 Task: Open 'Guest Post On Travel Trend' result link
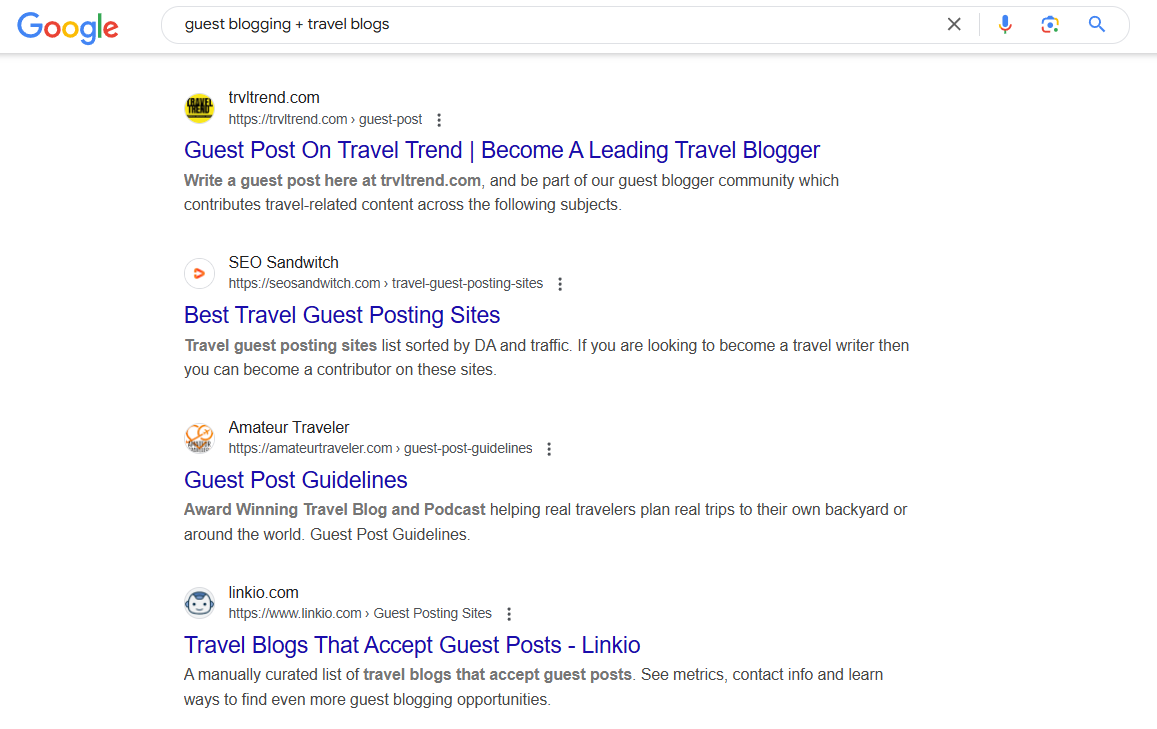[502, 150]
